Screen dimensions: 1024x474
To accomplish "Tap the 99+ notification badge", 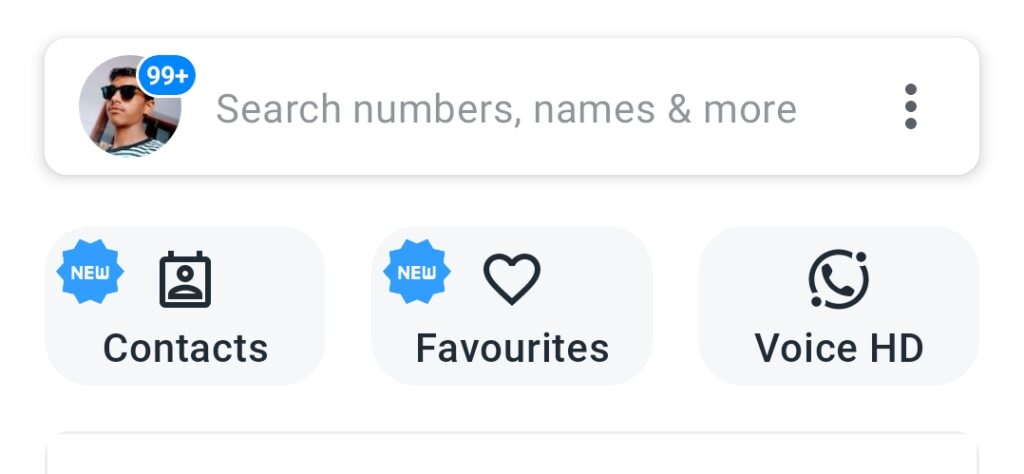I will tap(167, 76).
